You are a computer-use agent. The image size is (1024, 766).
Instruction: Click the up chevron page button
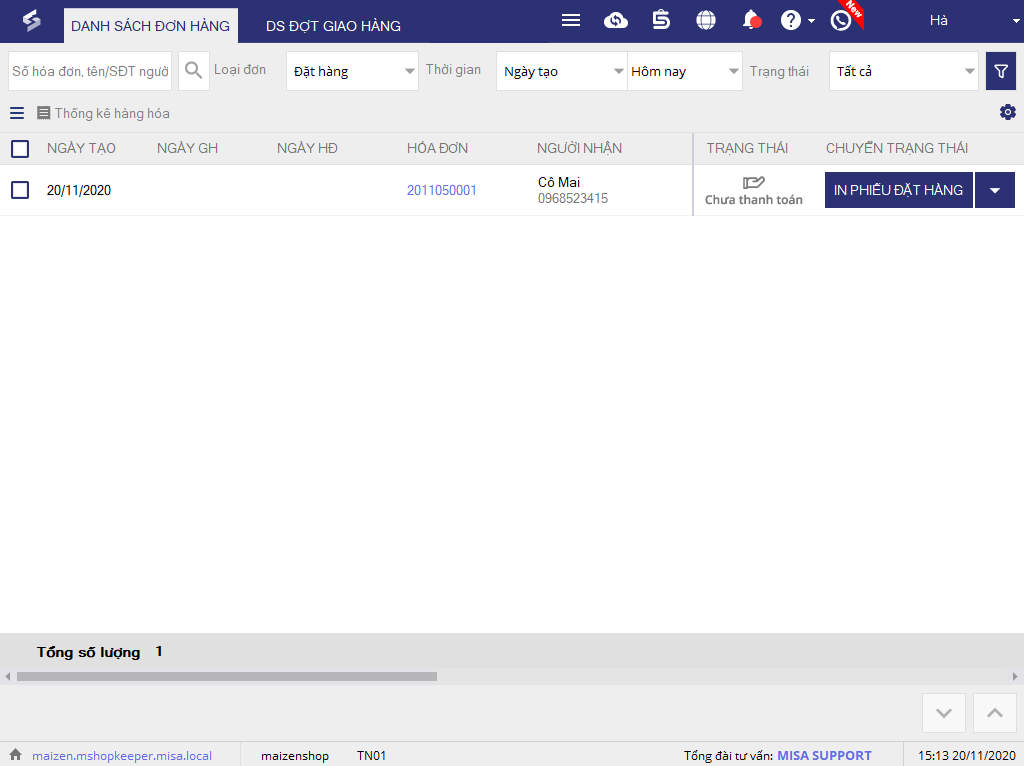(995, 712)
